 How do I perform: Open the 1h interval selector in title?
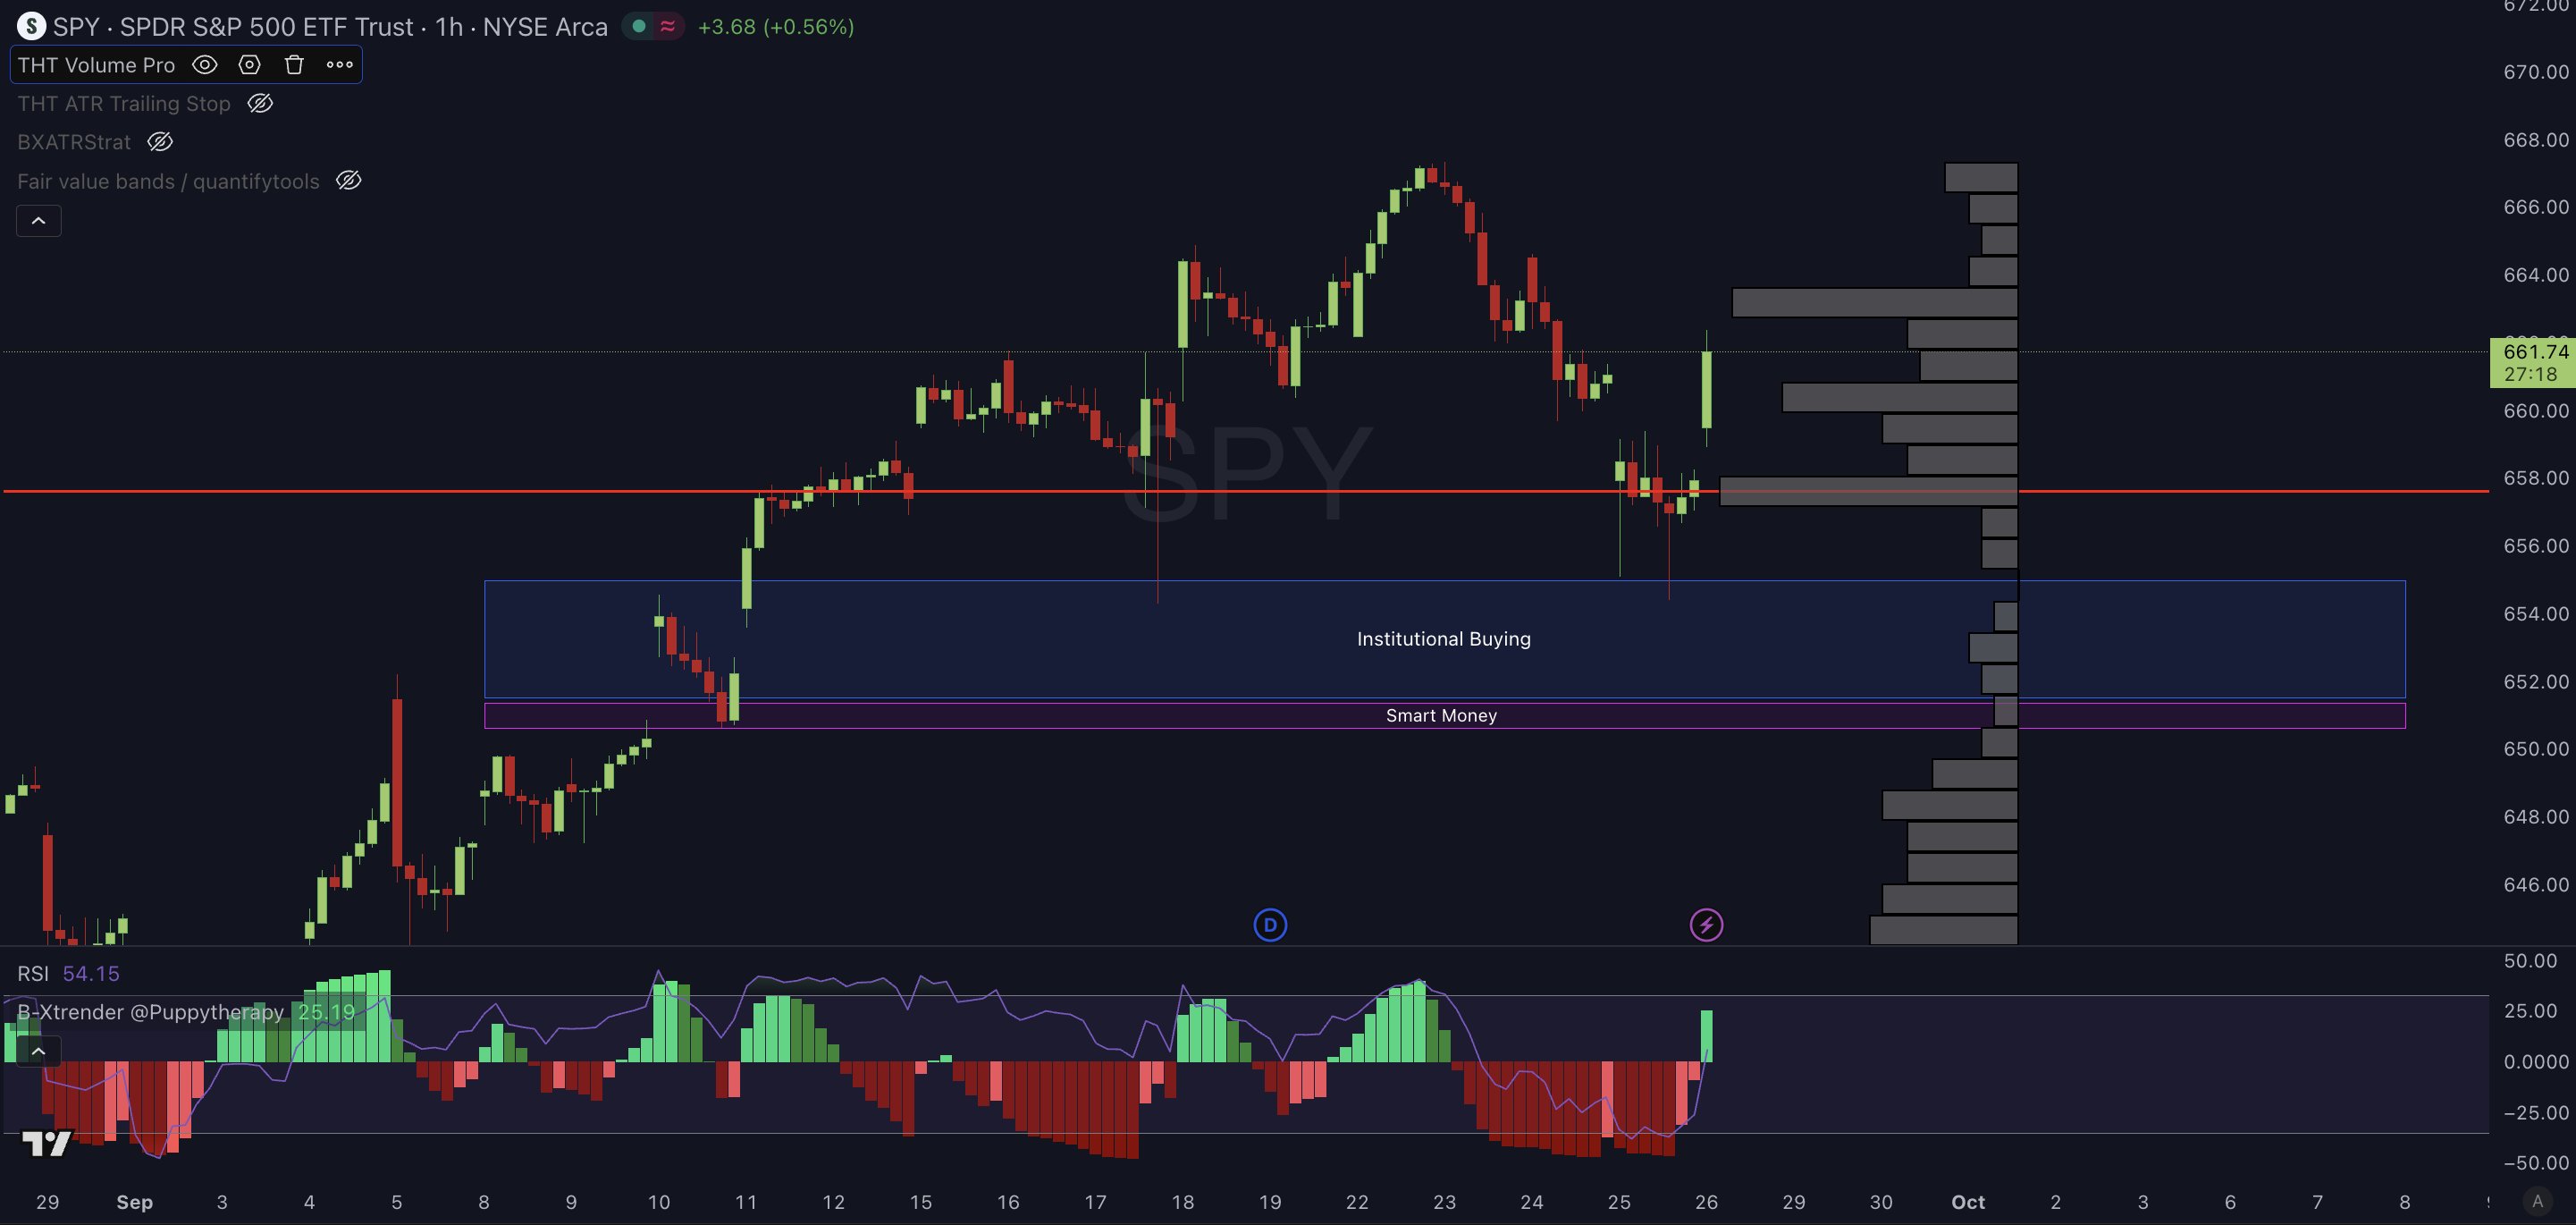449,27
